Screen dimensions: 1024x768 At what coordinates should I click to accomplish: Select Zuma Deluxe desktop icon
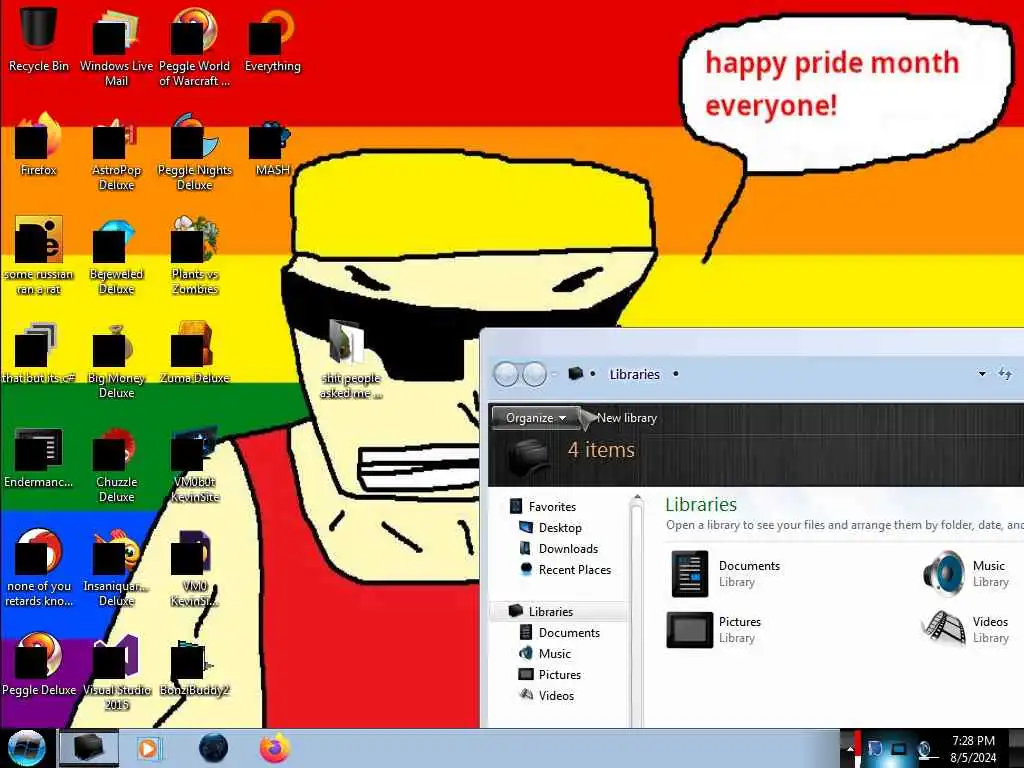click(x=195, y=351)
